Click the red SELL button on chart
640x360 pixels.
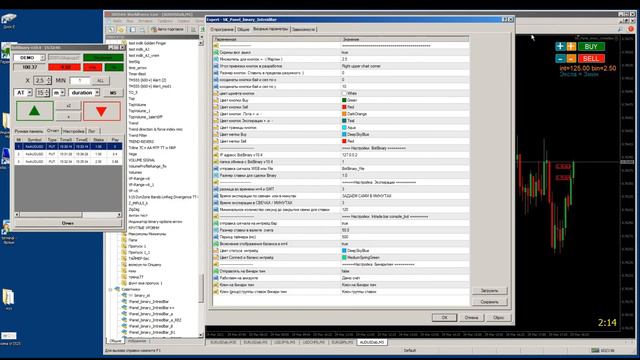[591, 59]
